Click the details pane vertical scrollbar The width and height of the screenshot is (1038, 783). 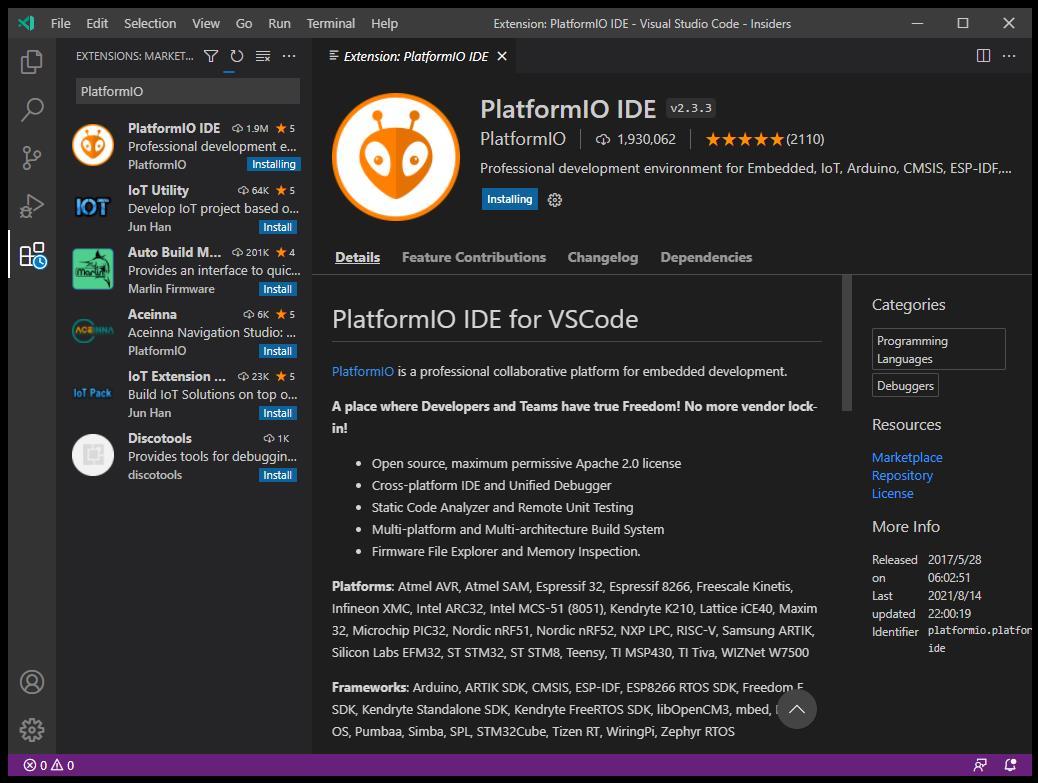(847, 343)
